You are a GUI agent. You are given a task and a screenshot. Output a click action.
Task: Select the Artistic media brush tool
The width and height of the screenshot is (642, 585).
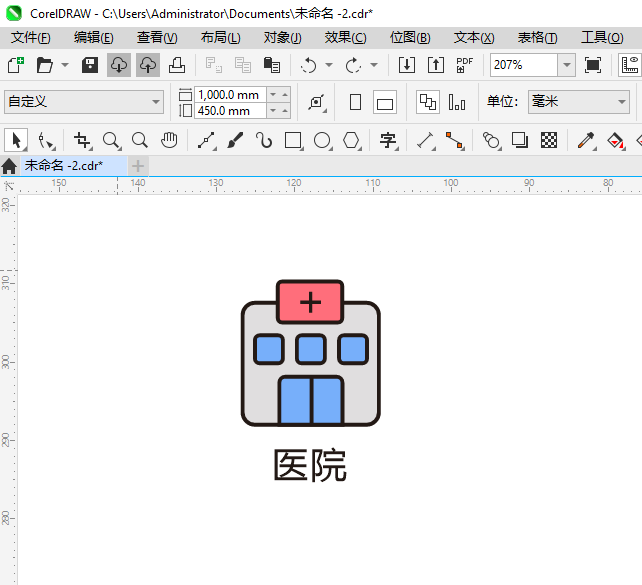235,140
